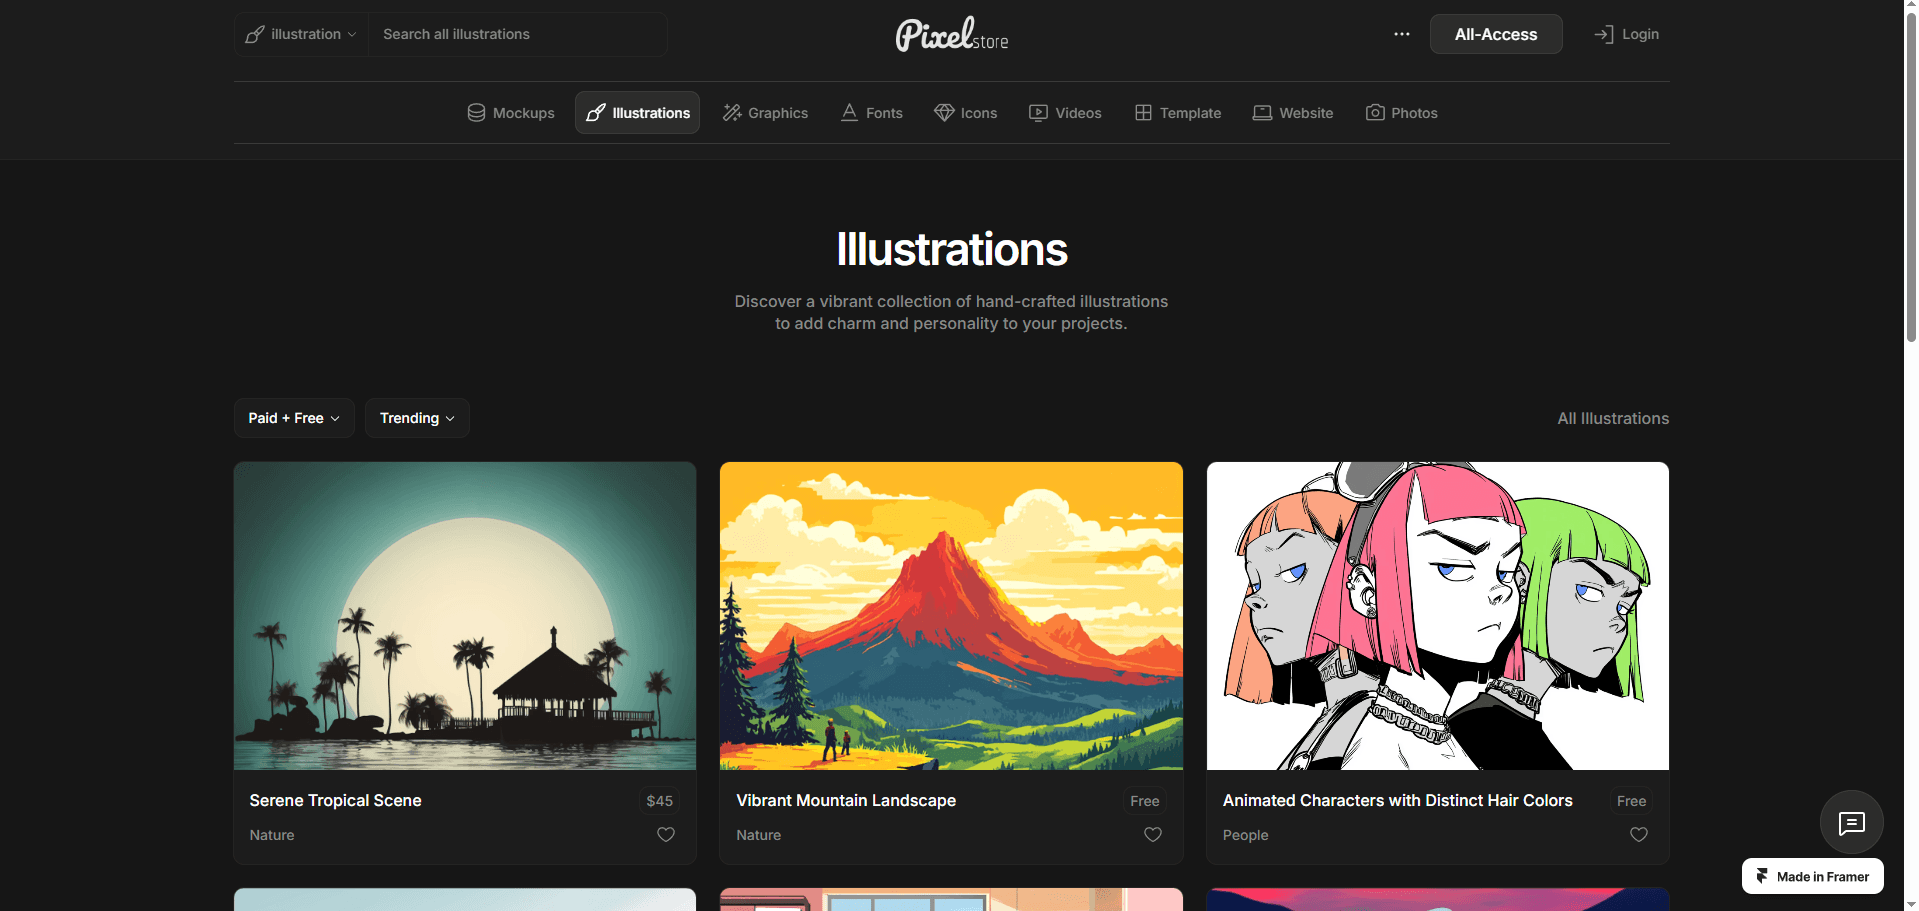This screenshot has width=1919, height=911.
Task: Open the three-dots more menu
Action: click(1402, 34)
